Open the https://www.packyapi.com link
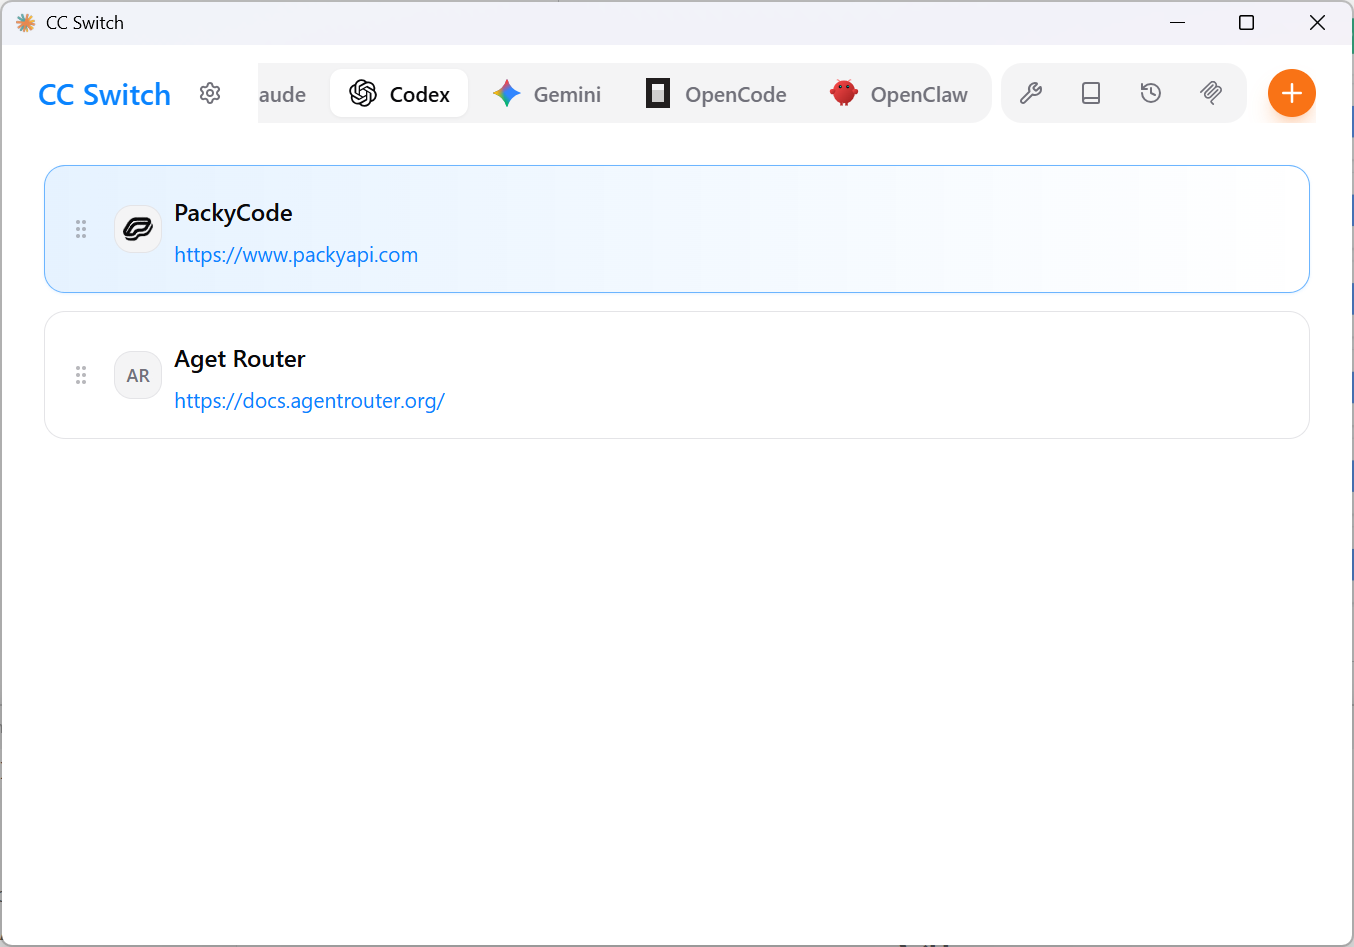 tap(296, 255)
